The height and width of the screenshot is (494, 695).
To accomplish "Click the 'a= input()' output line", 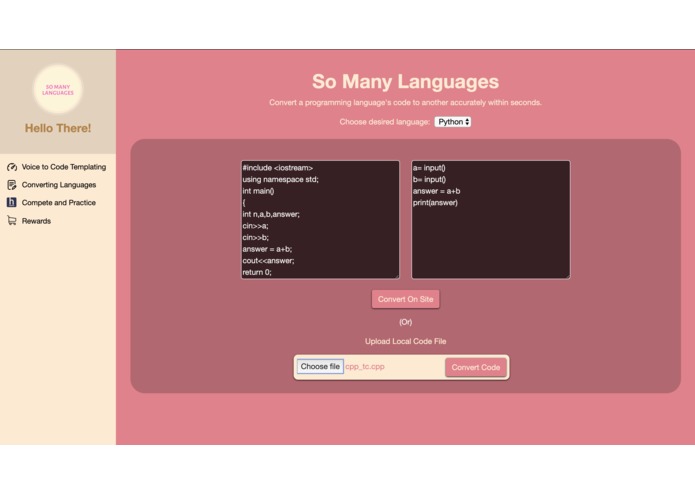I will pyautogui.click(x=429, y=168).
